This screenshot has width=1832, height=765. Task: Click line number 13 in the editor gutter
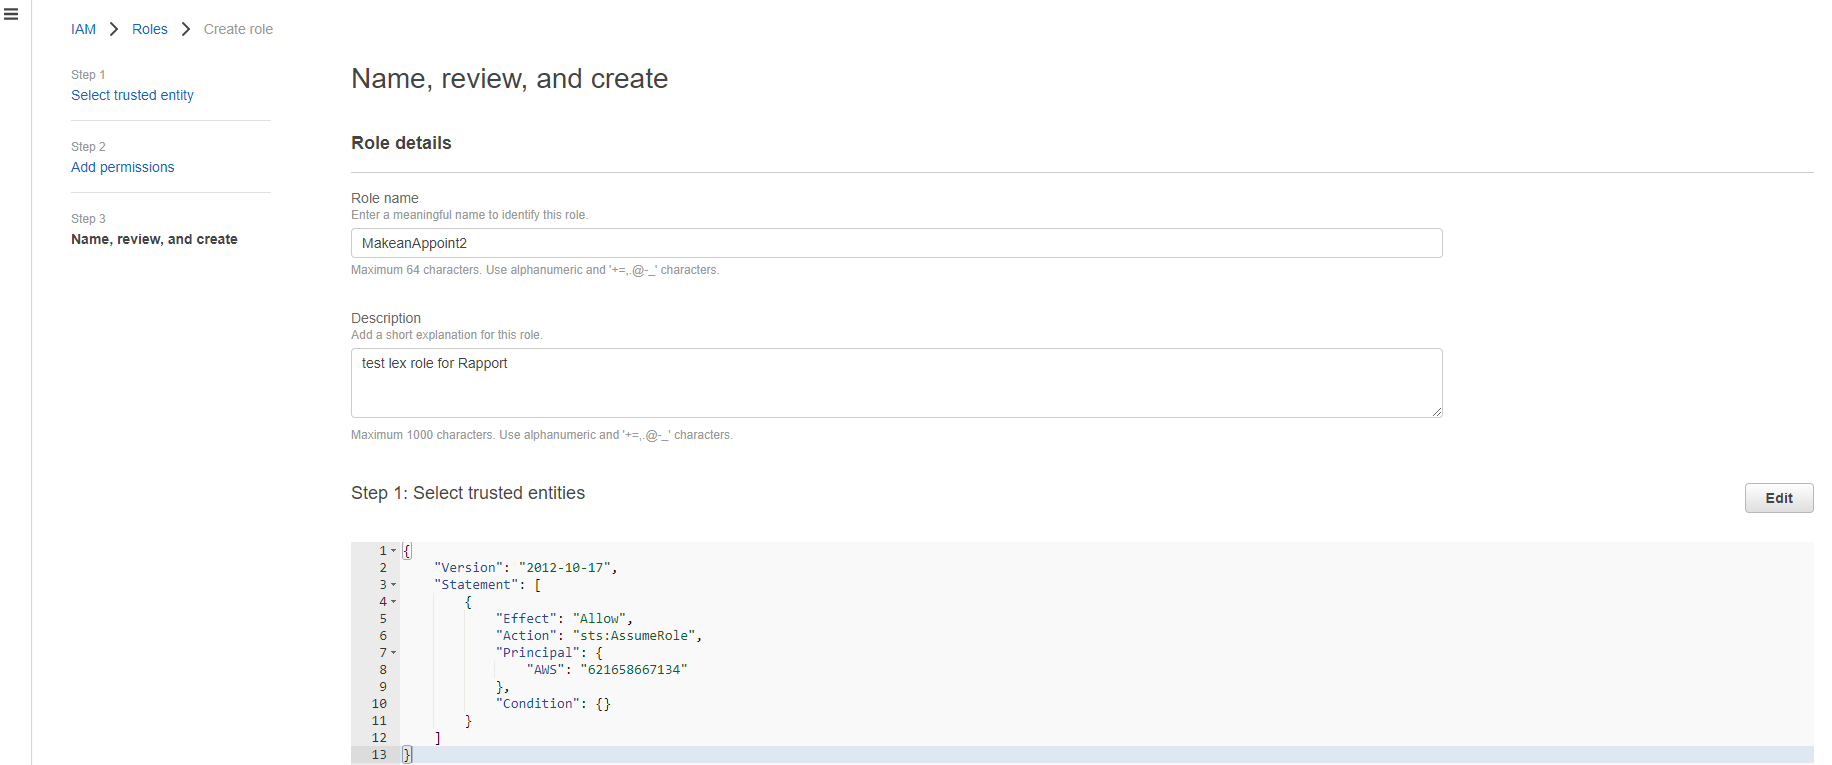[379, 755]
